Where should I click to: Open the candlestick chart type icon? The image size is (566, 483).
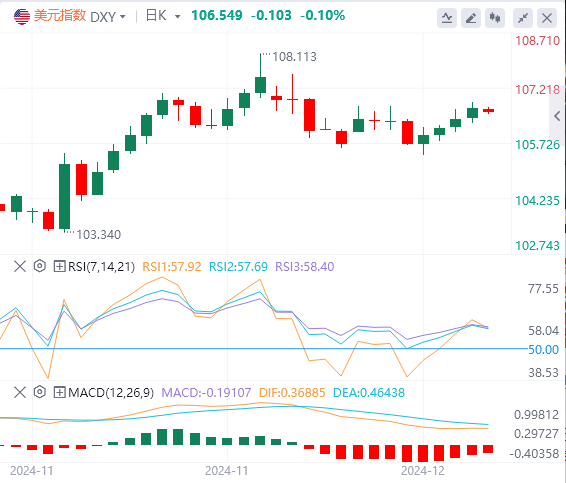tap(495, 18)
